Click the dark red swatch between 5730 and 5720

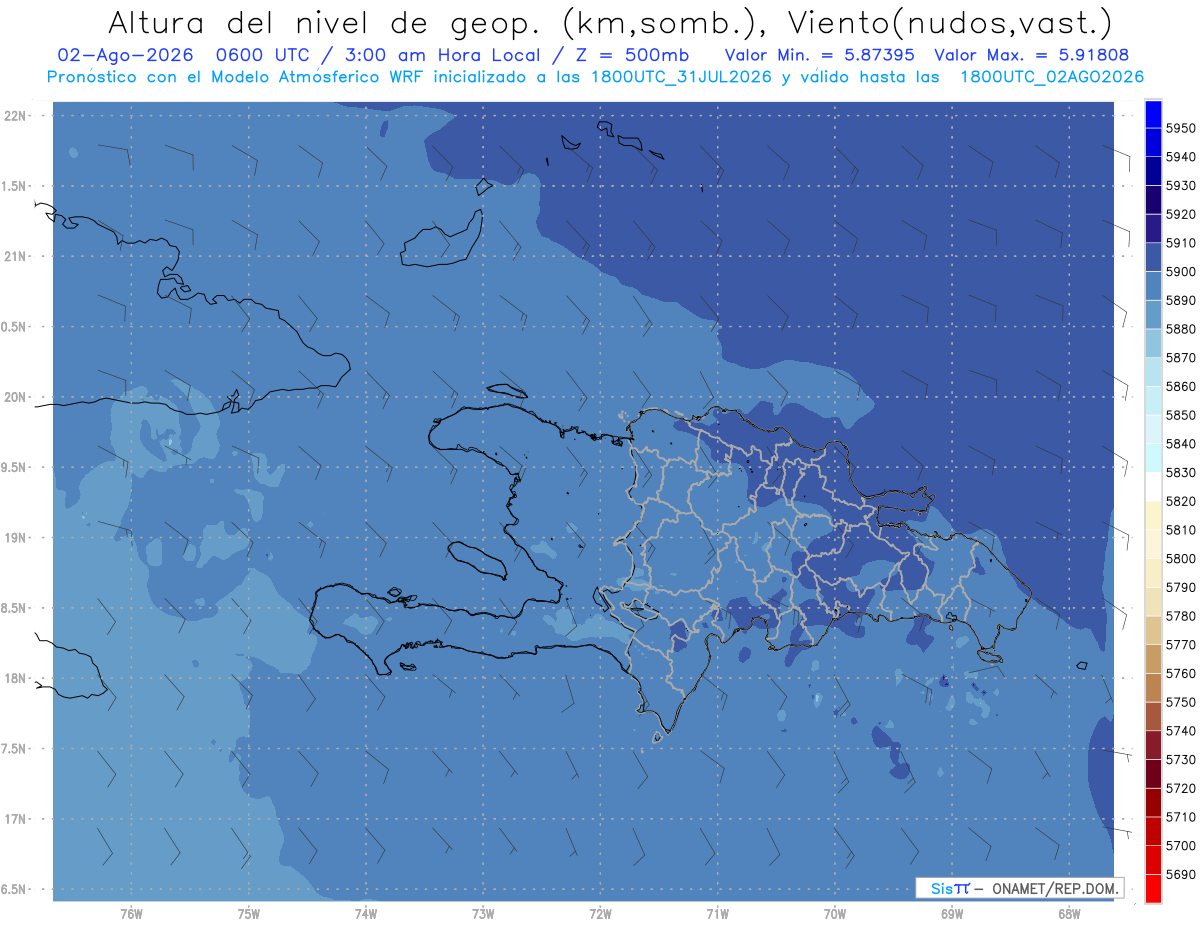pos(1152,774)
